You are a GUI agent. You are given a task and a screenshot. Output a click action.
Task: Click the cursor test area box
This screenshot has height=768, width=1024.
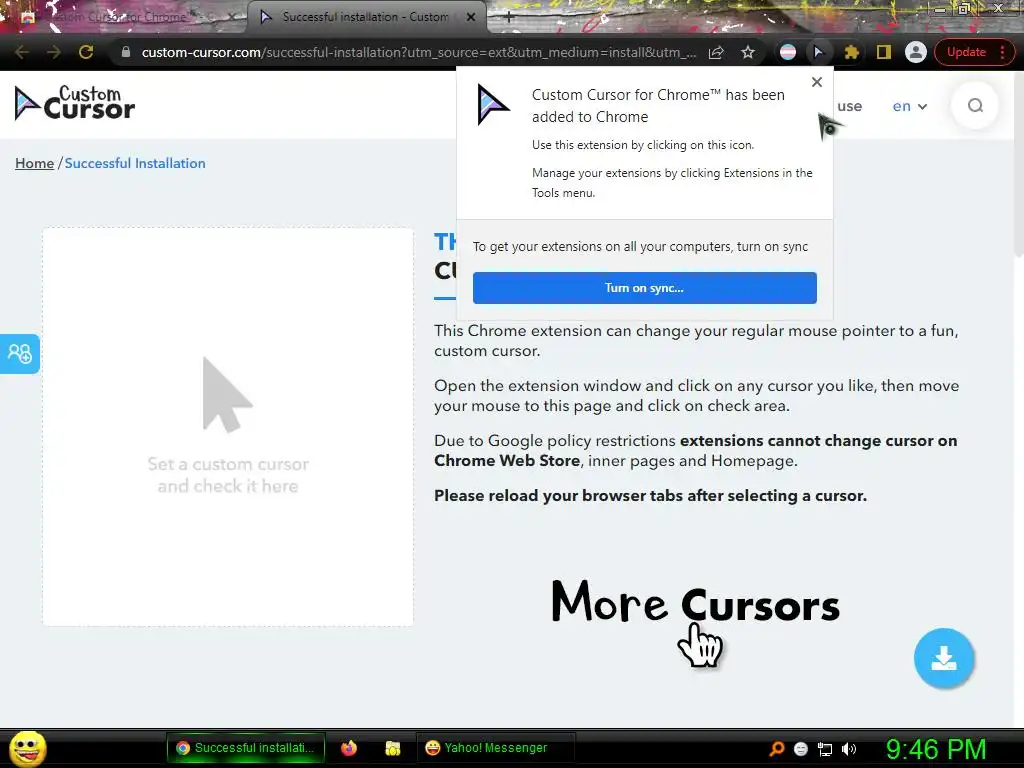228,427
